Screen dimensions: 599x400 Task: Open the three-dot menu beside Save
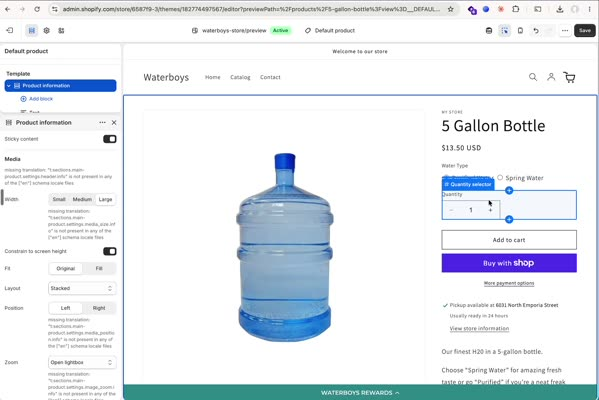click(x=565, y=31)
